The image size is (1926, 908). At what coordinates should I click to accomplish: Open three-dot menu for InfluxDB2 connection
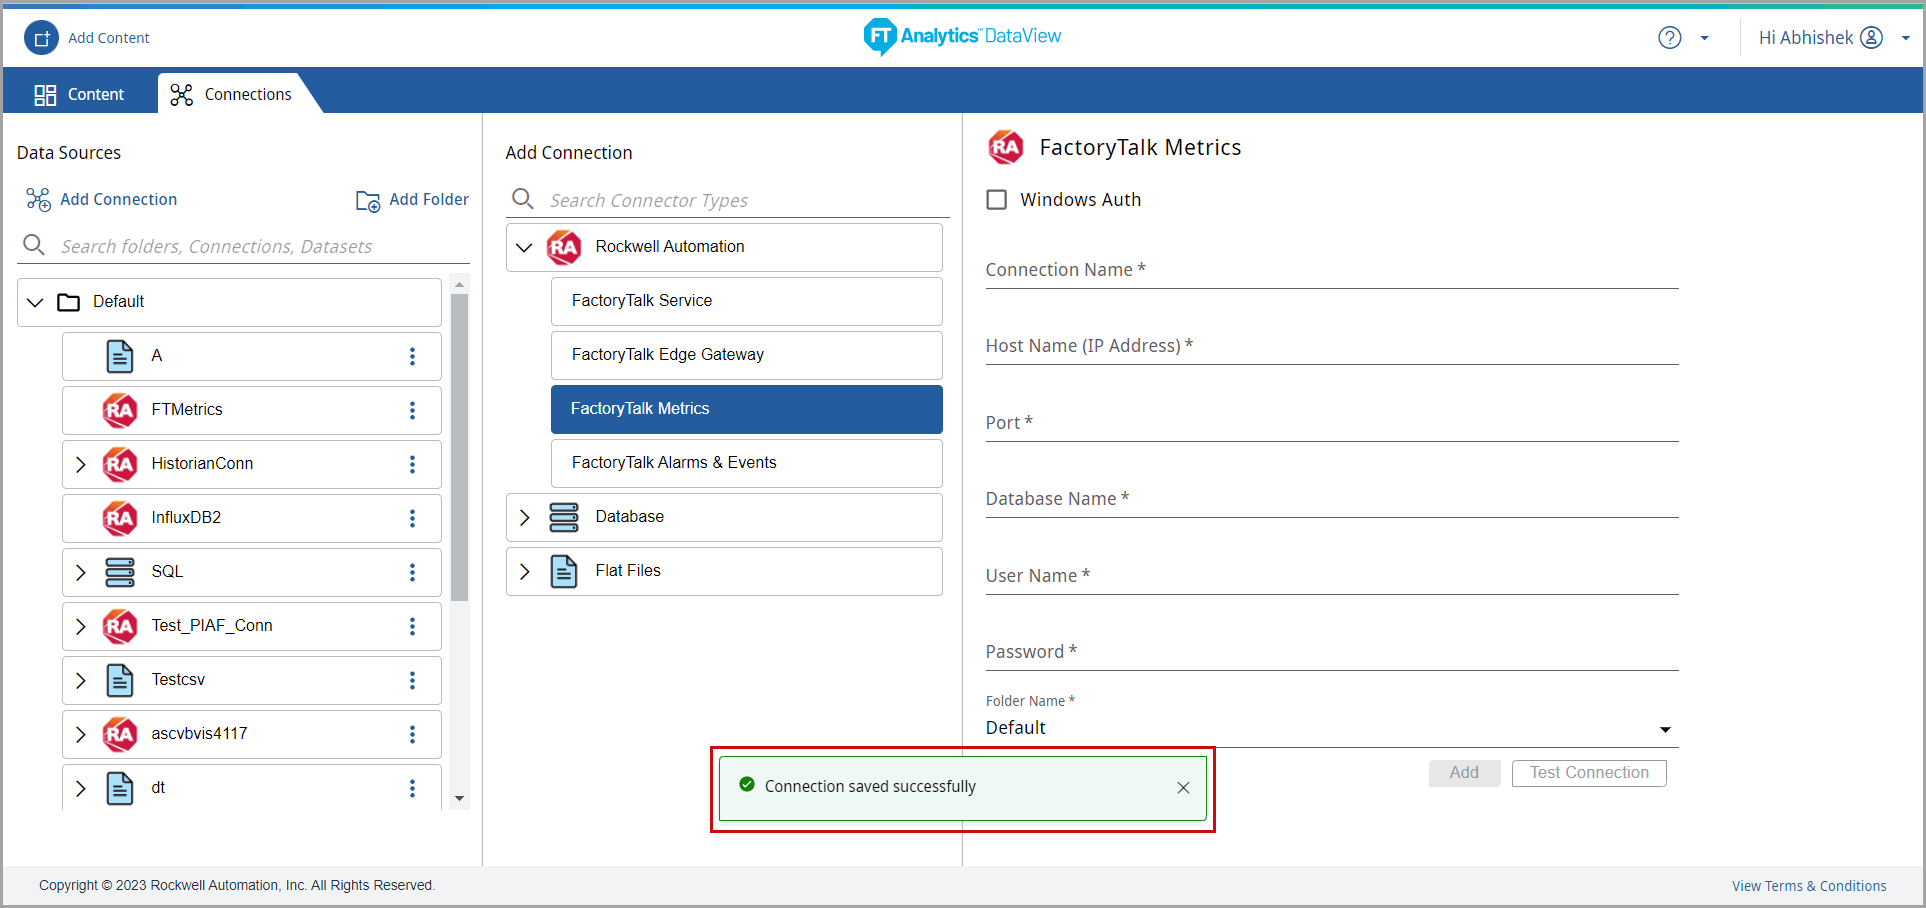(412, 518)
